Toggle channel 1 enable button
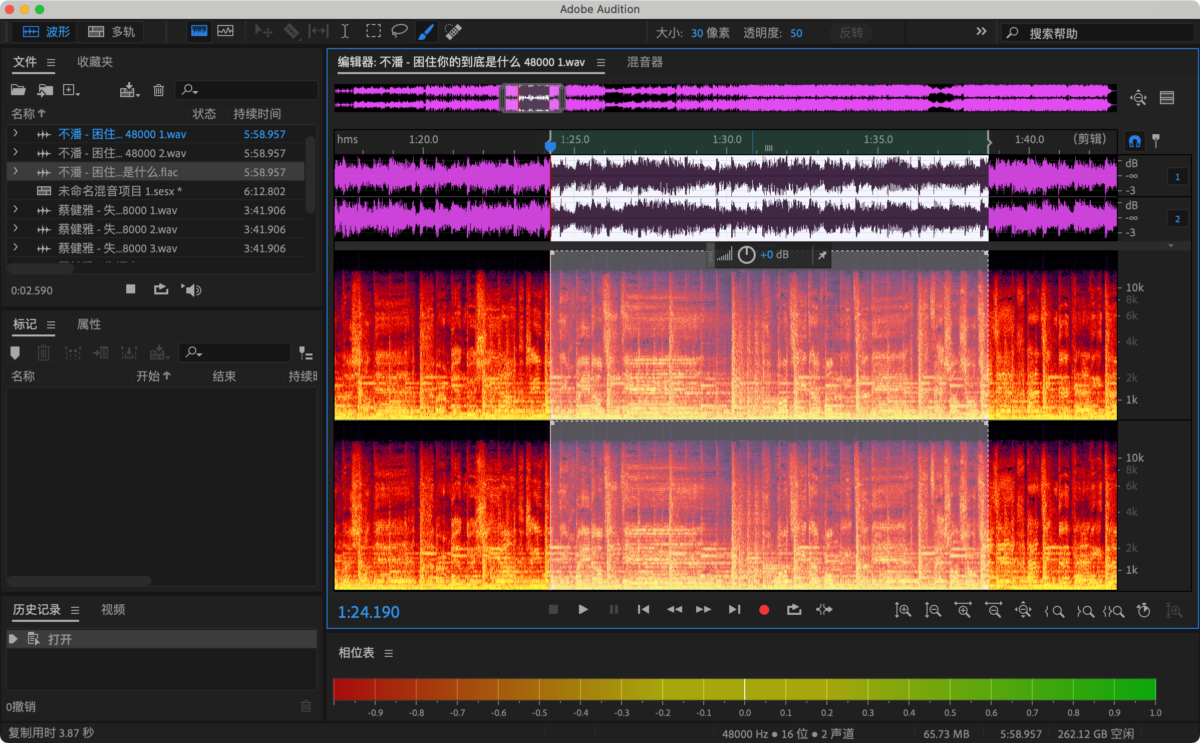The height and width of the screenshot is (743, 1200). [1177, 177]
